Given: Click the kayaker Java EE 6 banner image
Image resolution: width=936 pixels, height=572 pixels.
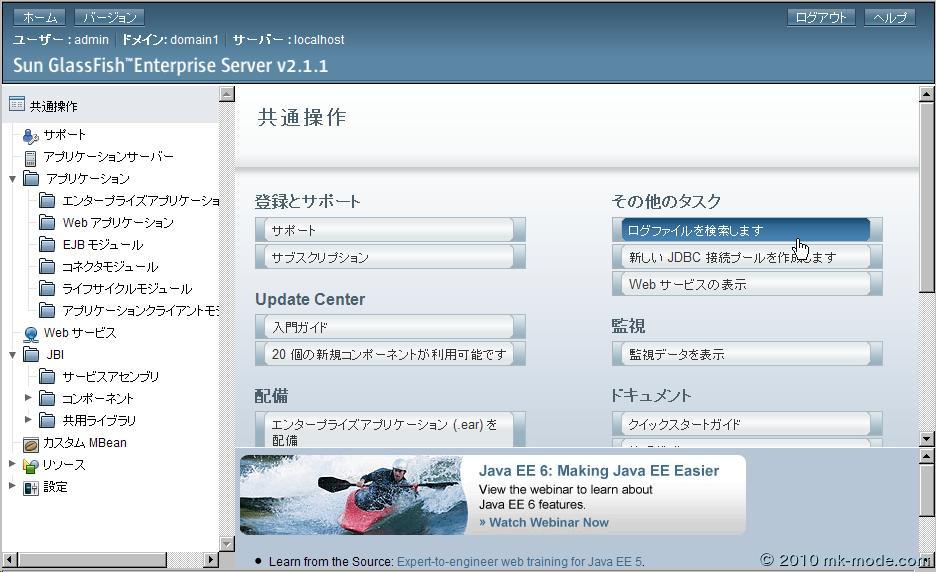Looking at the screenshot, I should pyautogui.click(x=354, y=495).
